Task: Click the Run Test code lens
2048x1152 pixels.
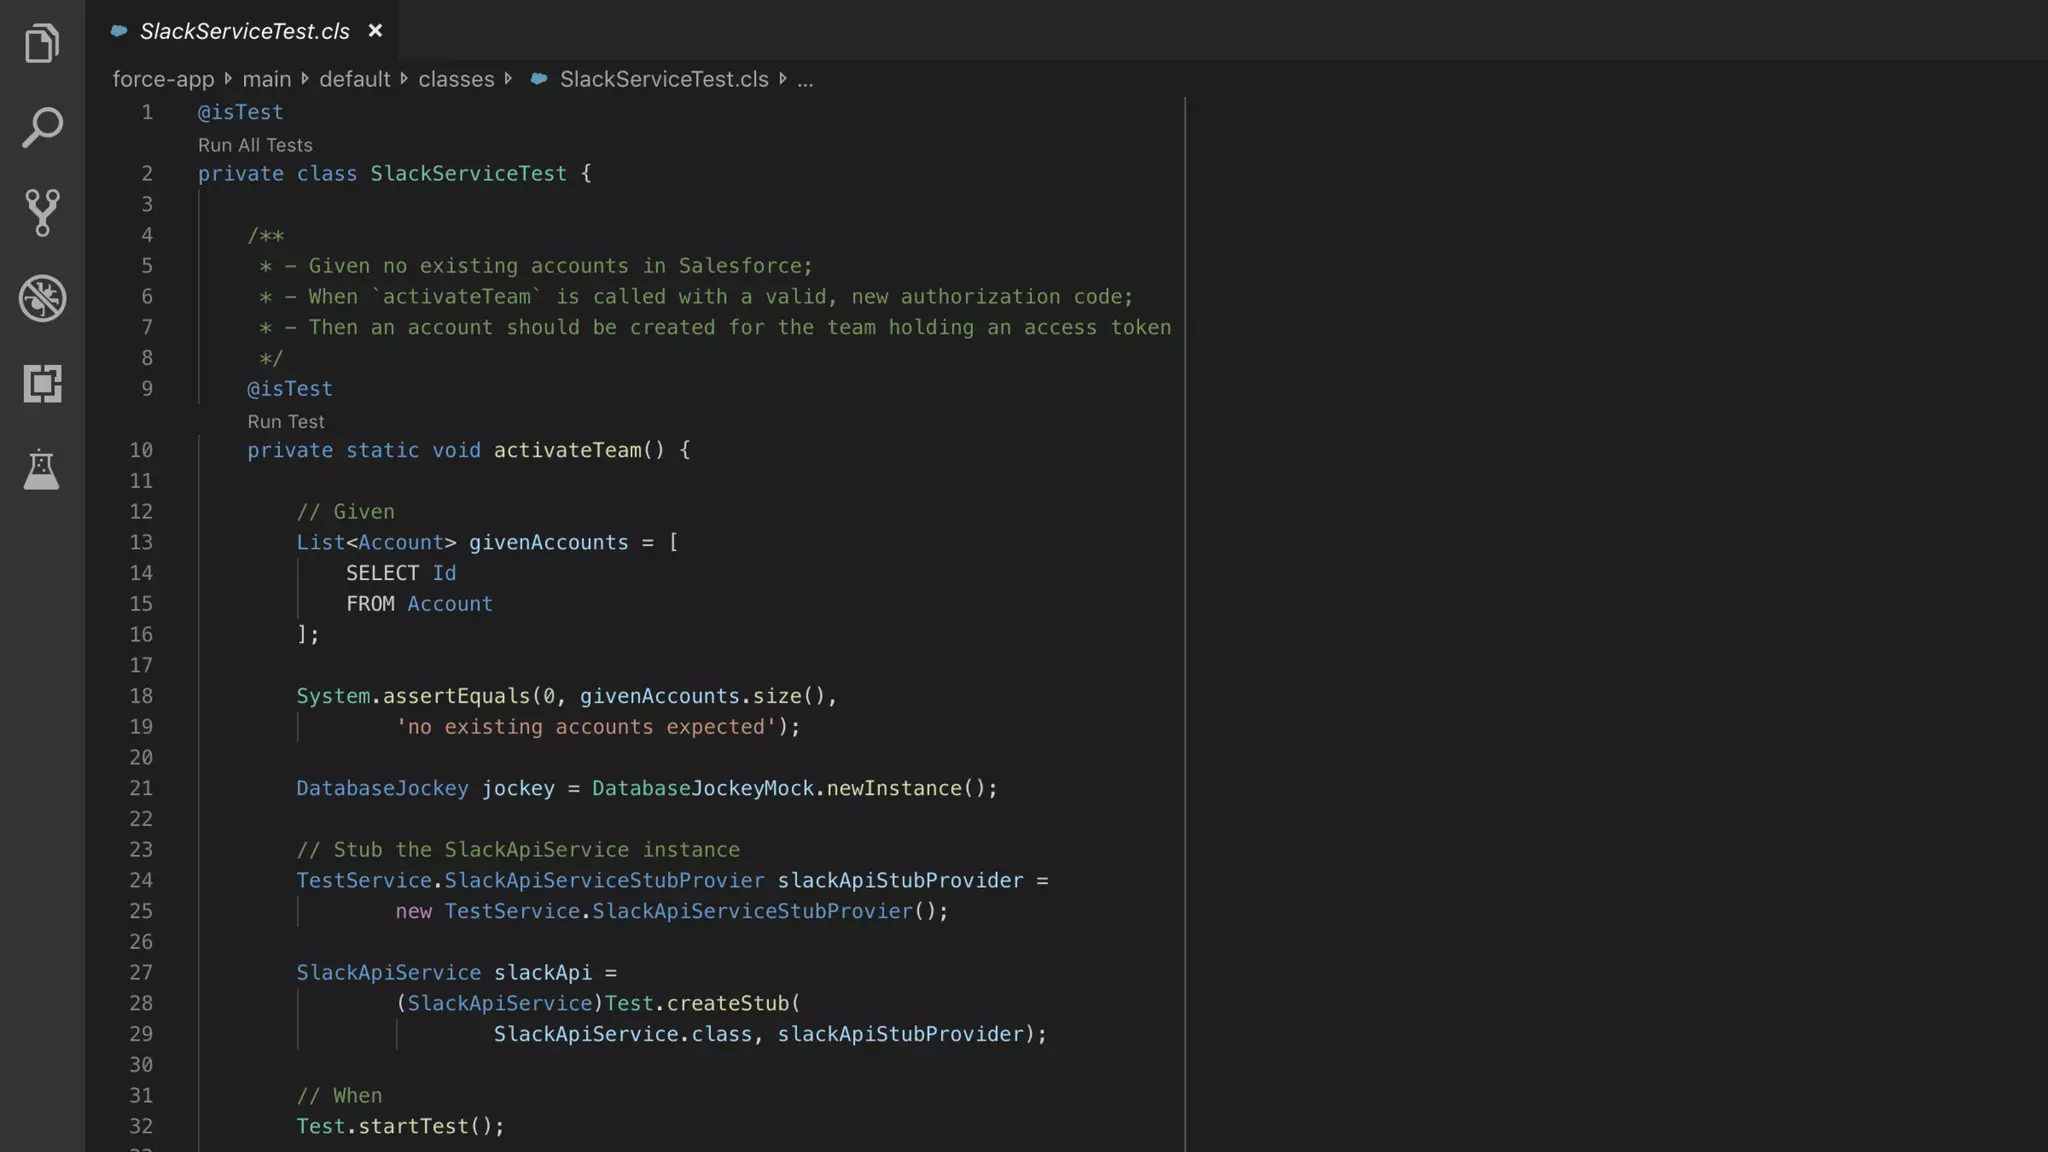Action: coord(286,422)
